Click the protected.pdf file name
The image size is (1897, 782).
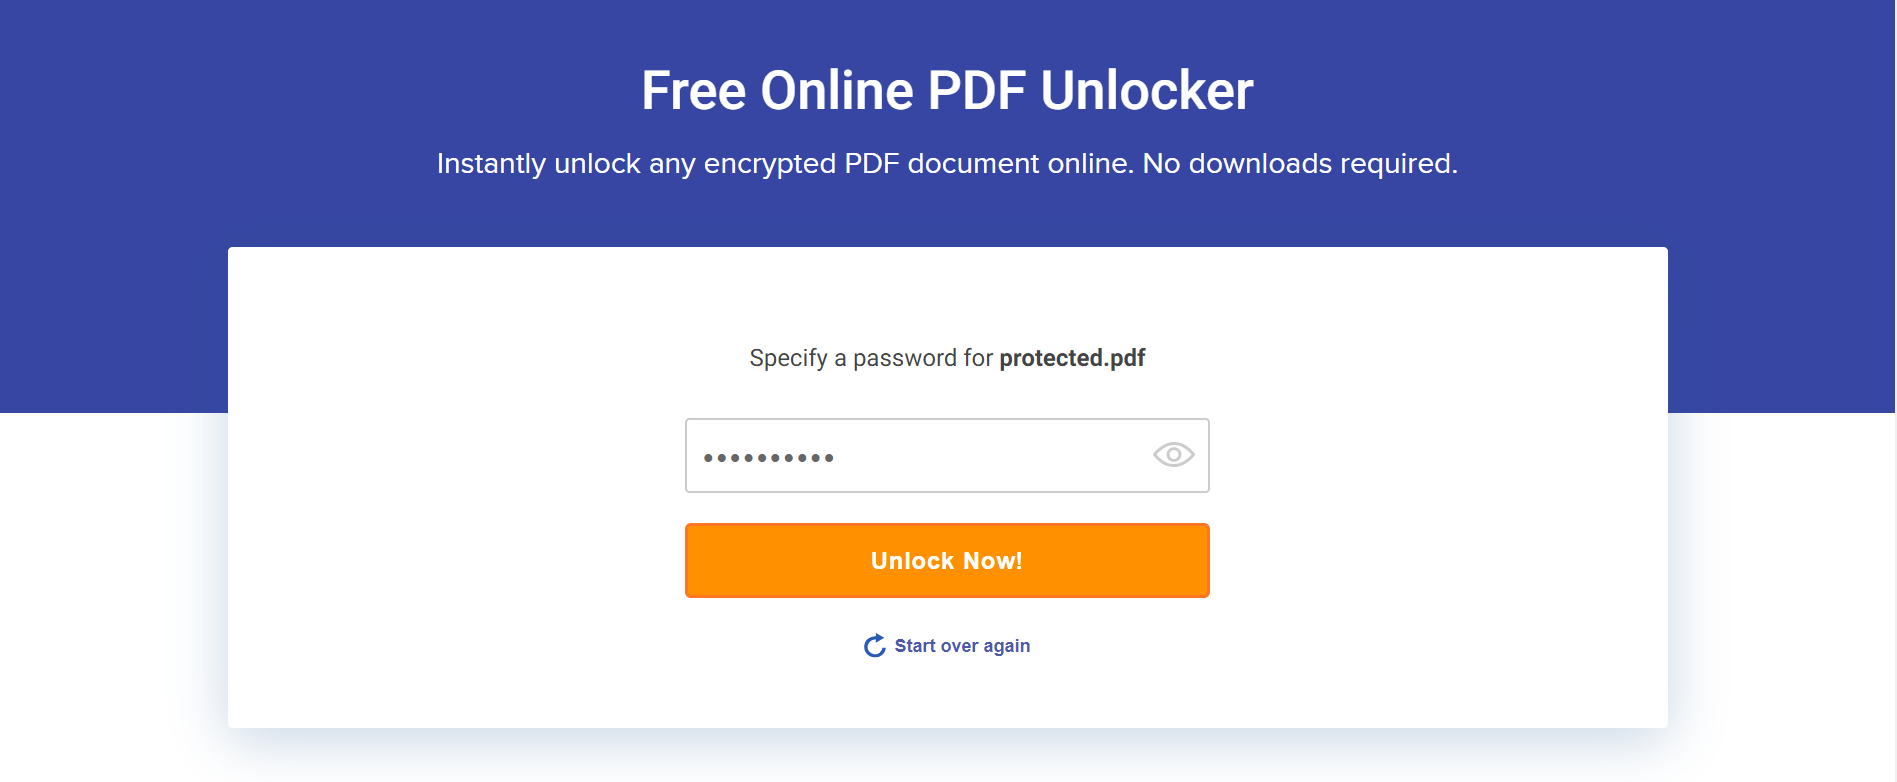pos(1072,358)
